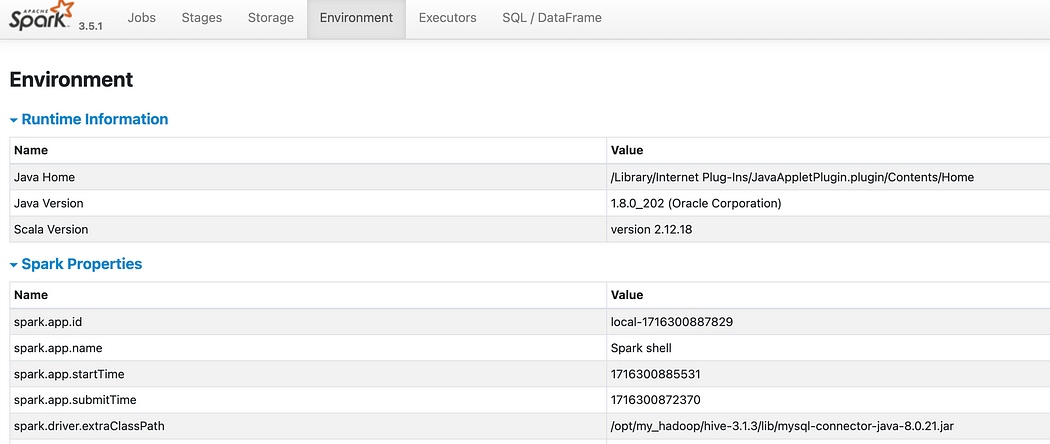Open the Executors tab

[447, 18]
